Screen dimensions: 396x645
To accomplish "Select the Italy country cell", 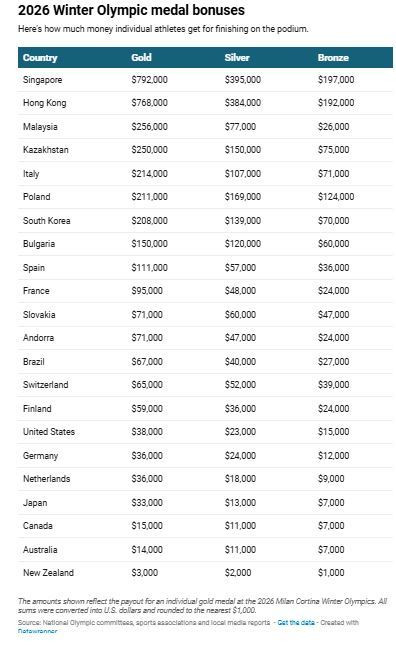I will (31, 174).
